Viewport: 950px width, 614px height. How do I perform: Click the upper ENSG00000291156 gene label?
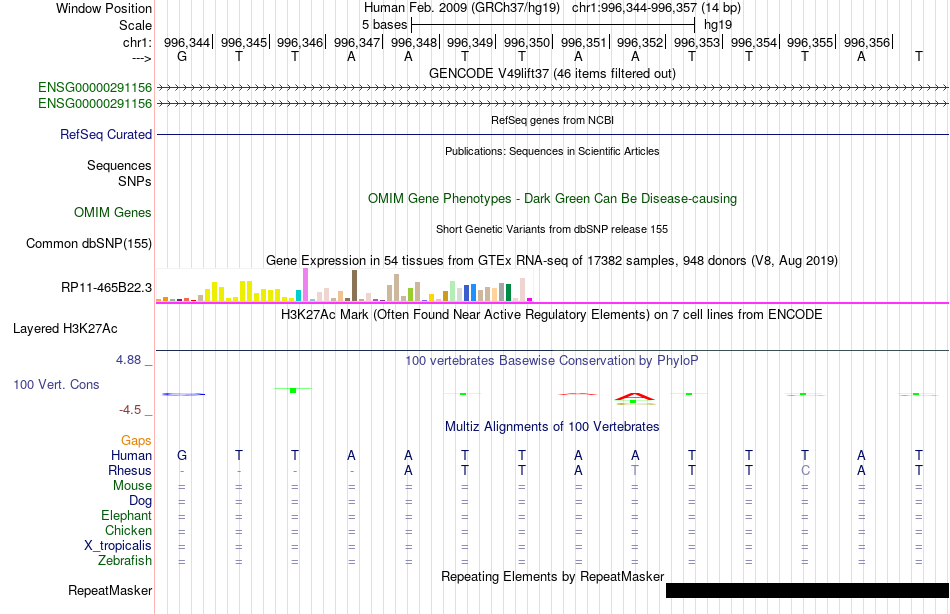95,88
